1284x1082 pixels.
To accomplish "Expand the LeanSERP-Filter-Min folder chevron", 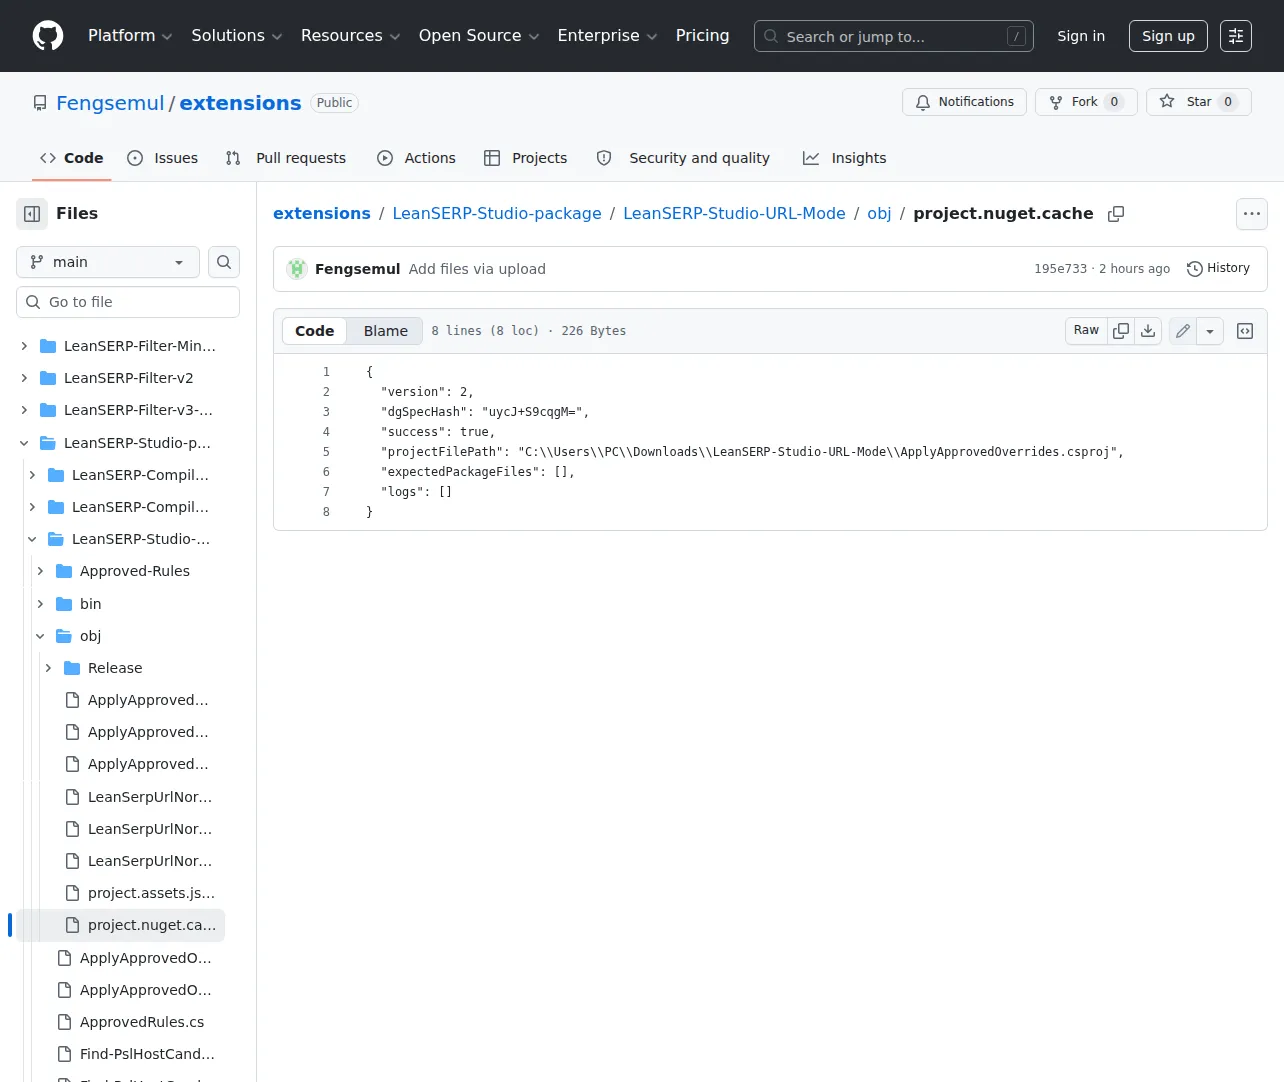I will pyautogui.click(x=24, y=346).
